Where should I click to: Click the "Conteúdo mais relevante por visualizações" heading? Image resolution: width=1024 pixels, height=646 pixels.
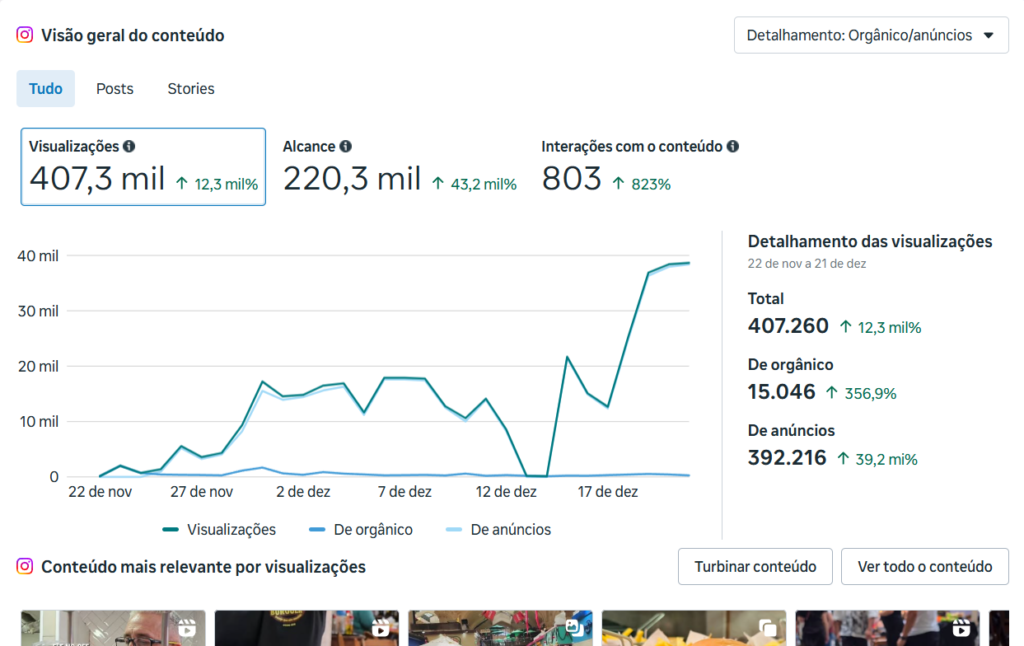coord(203,567)
